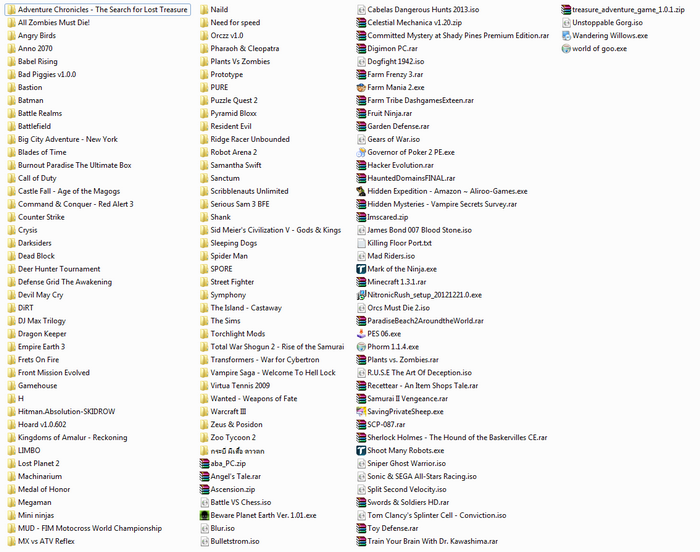Screen dimensions: 700x552
Task: Select the Bastion folder
Action: tap(30, 87)
